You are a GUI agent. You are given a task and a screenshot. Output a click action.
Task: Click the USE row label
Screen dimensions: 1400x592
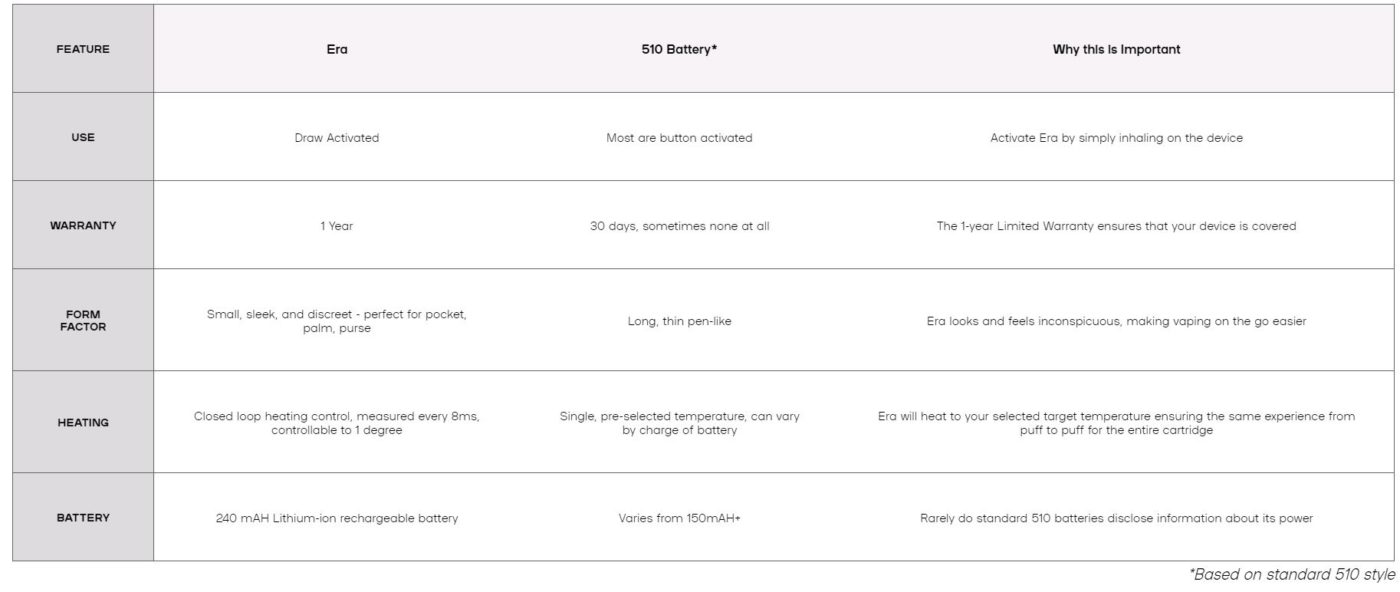(x=83, y=138)
